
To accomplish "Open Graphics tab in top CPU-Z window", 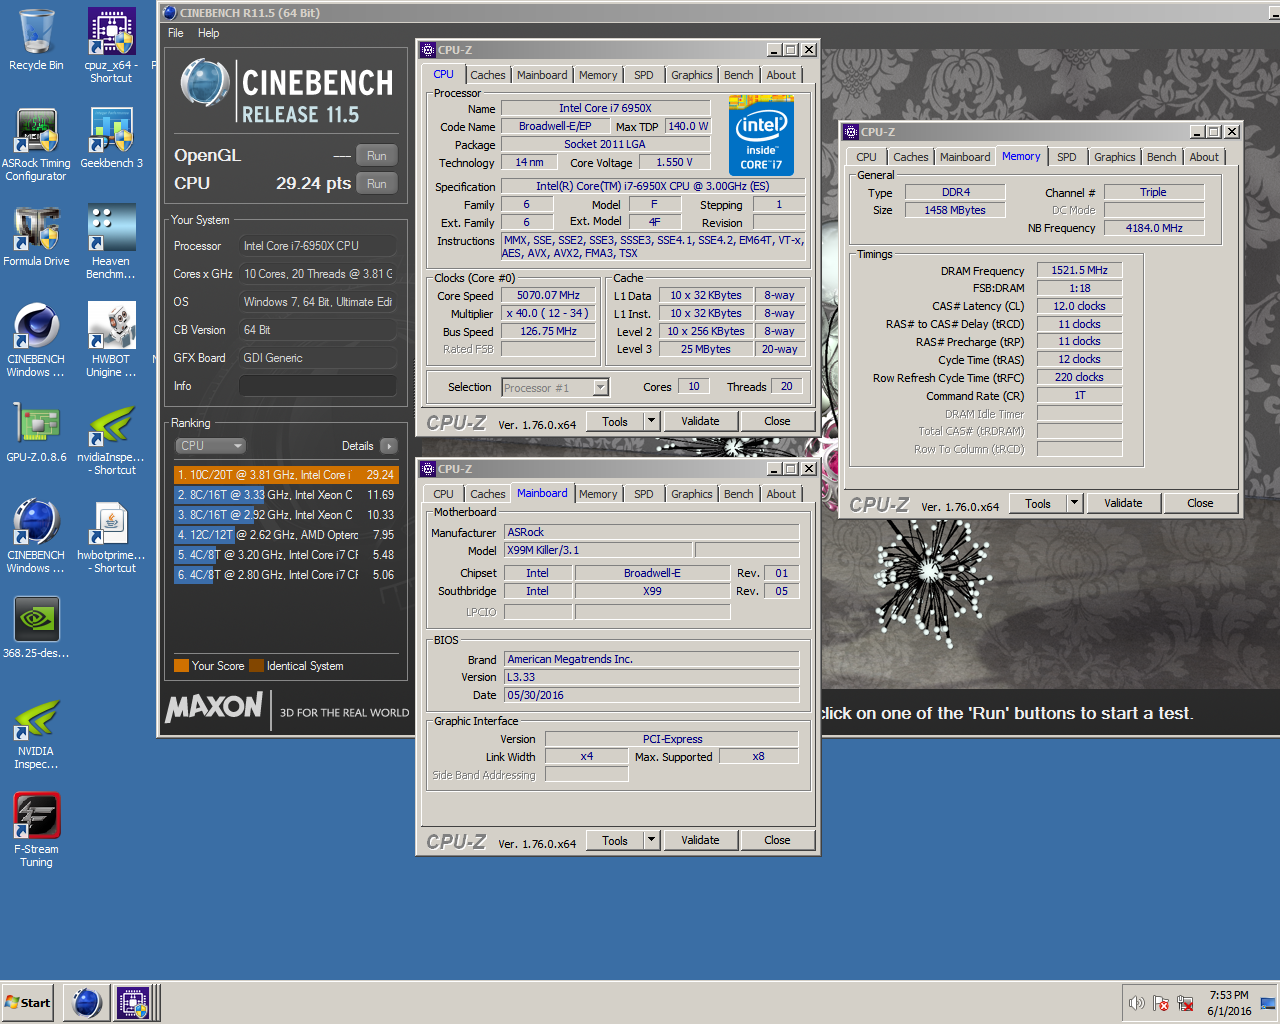I will coord(692,75).
